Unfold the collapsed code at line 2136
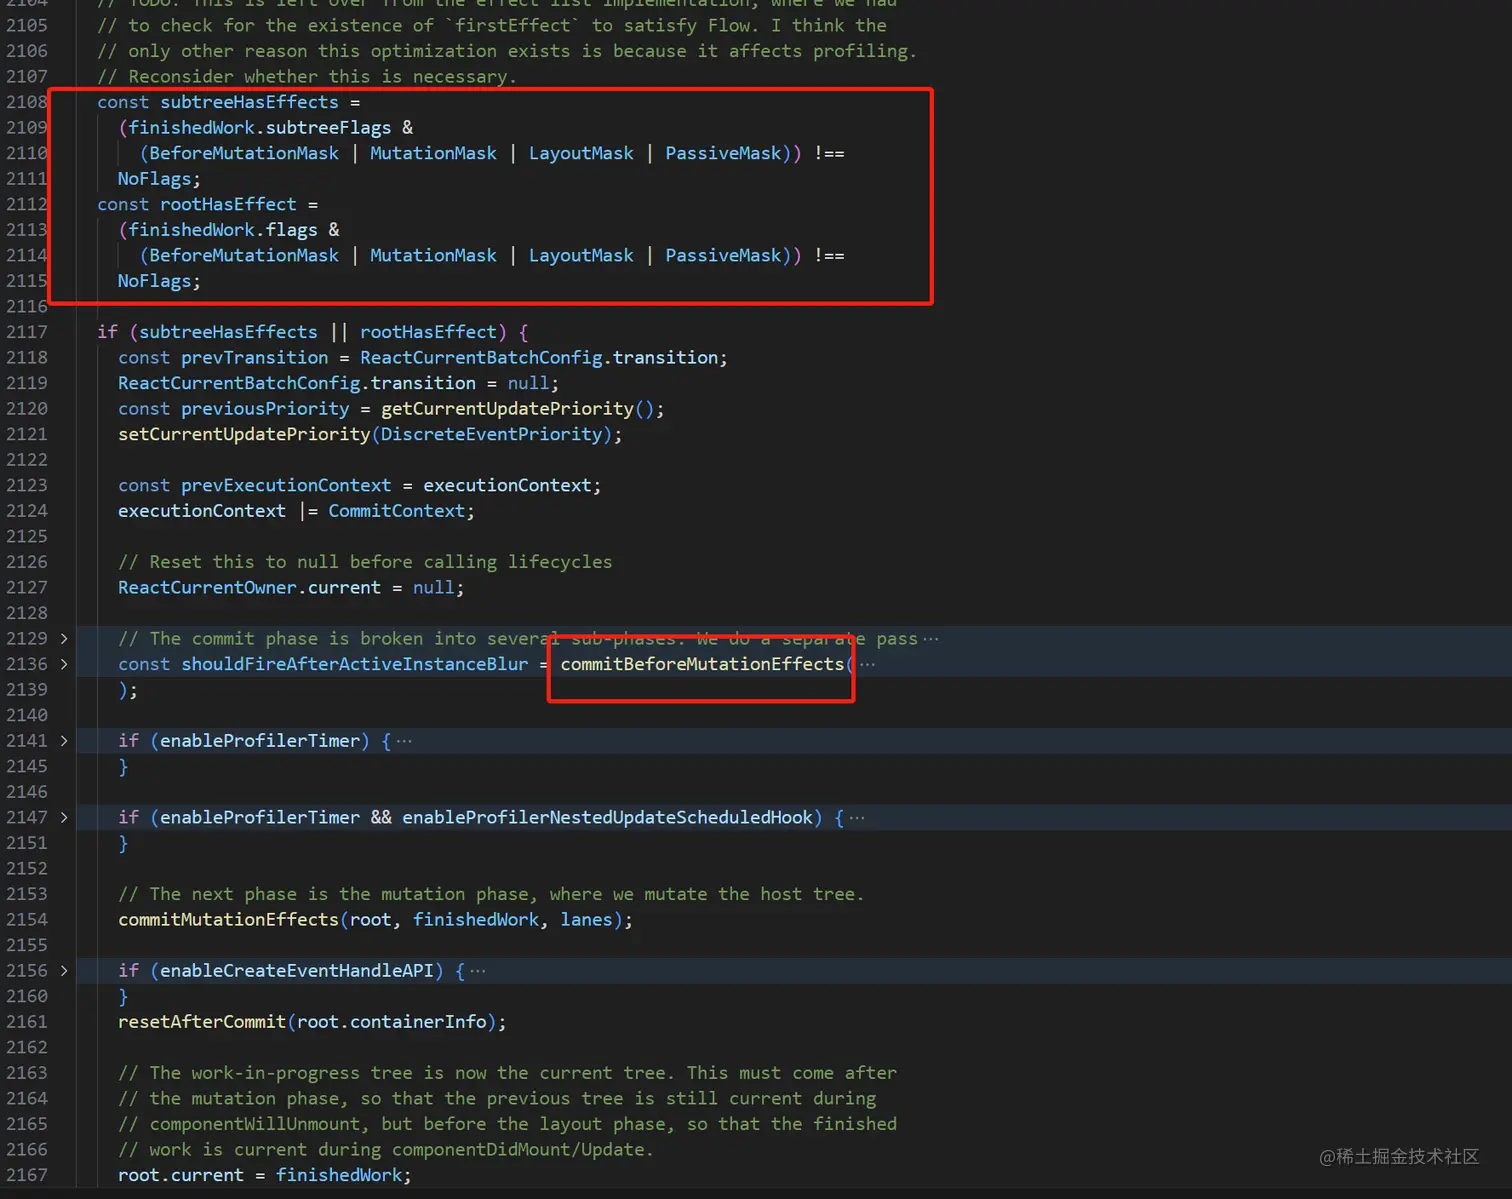 coord(64,664)
